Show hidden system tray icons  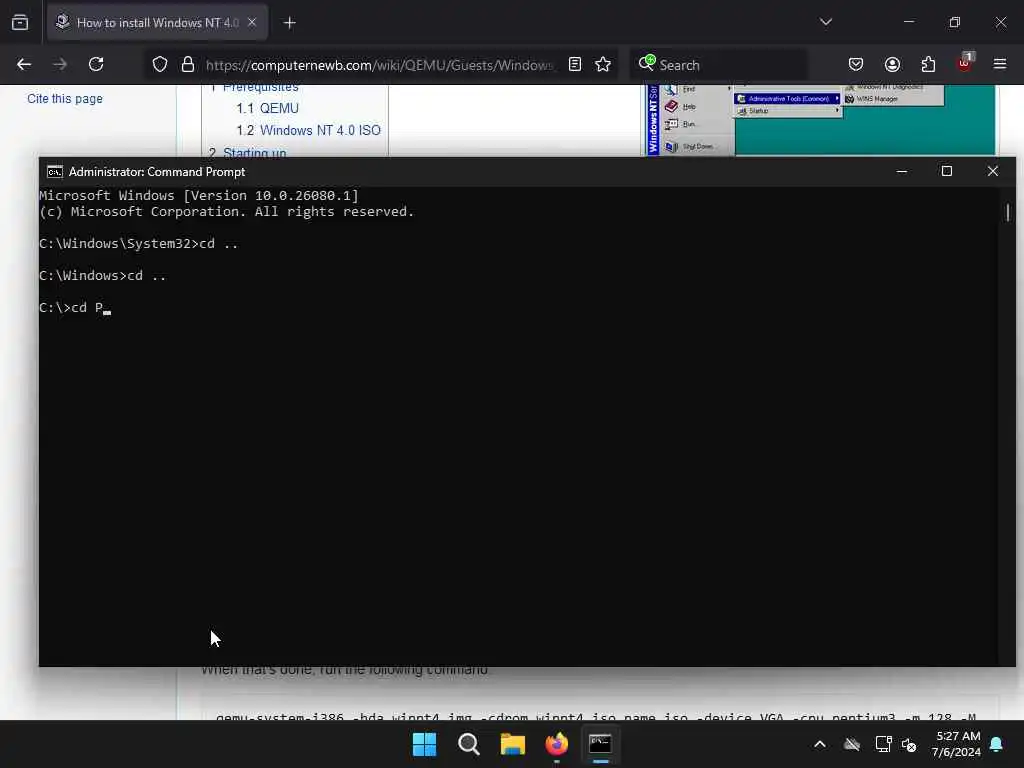click(820, 744)
